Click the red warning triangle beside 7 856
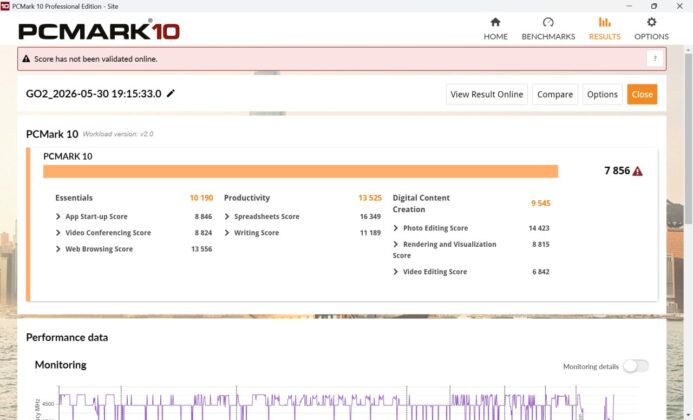This screenshot has width=693, height=420. coord(637,171)
